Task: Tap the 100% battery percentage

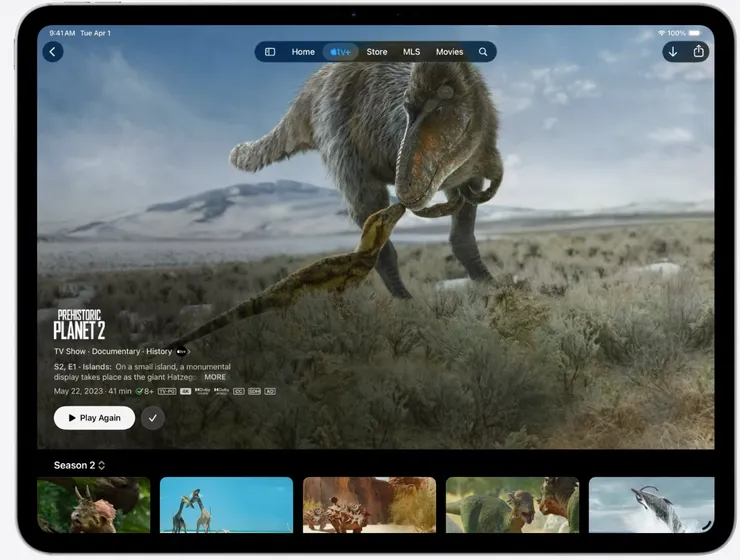Action: click(676, 33)
